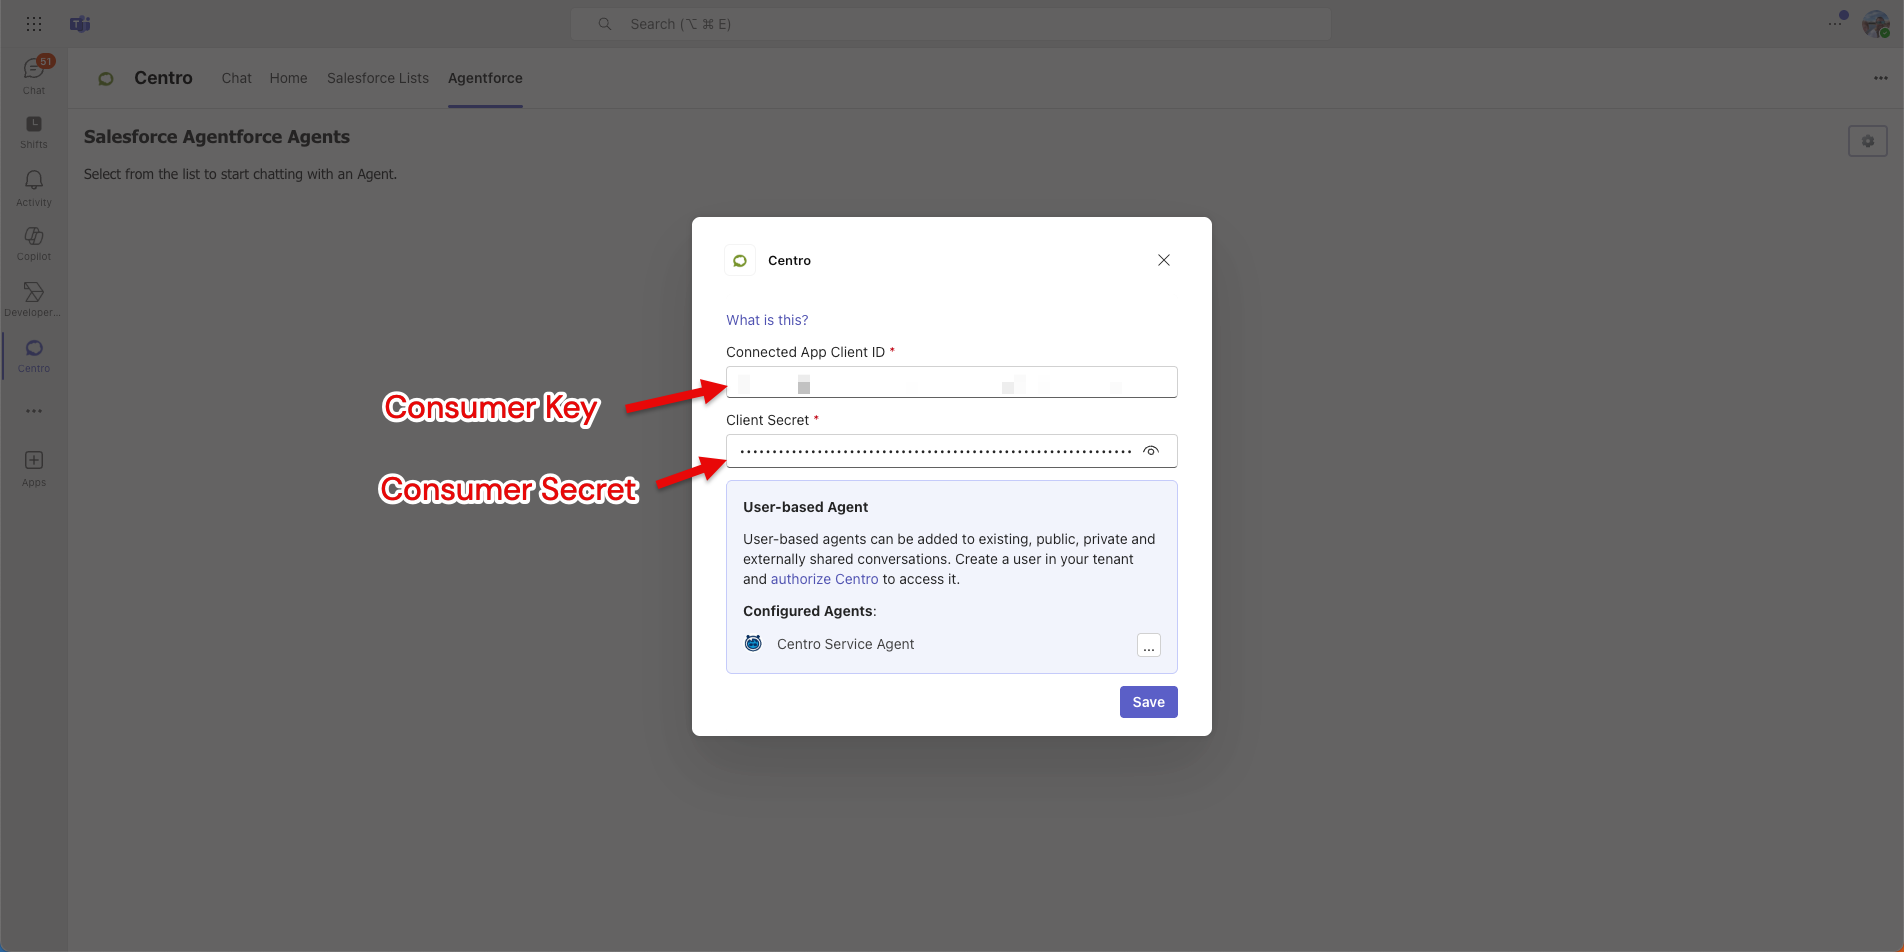Expand more apps ellipsis in sidebar
Screen dimensions: 1904x952
click(x=34, y=411)
